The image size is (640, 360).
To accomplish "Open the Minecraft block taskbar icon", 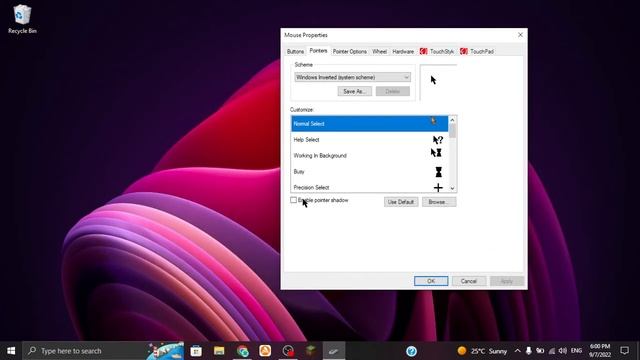I will [311, 351].
